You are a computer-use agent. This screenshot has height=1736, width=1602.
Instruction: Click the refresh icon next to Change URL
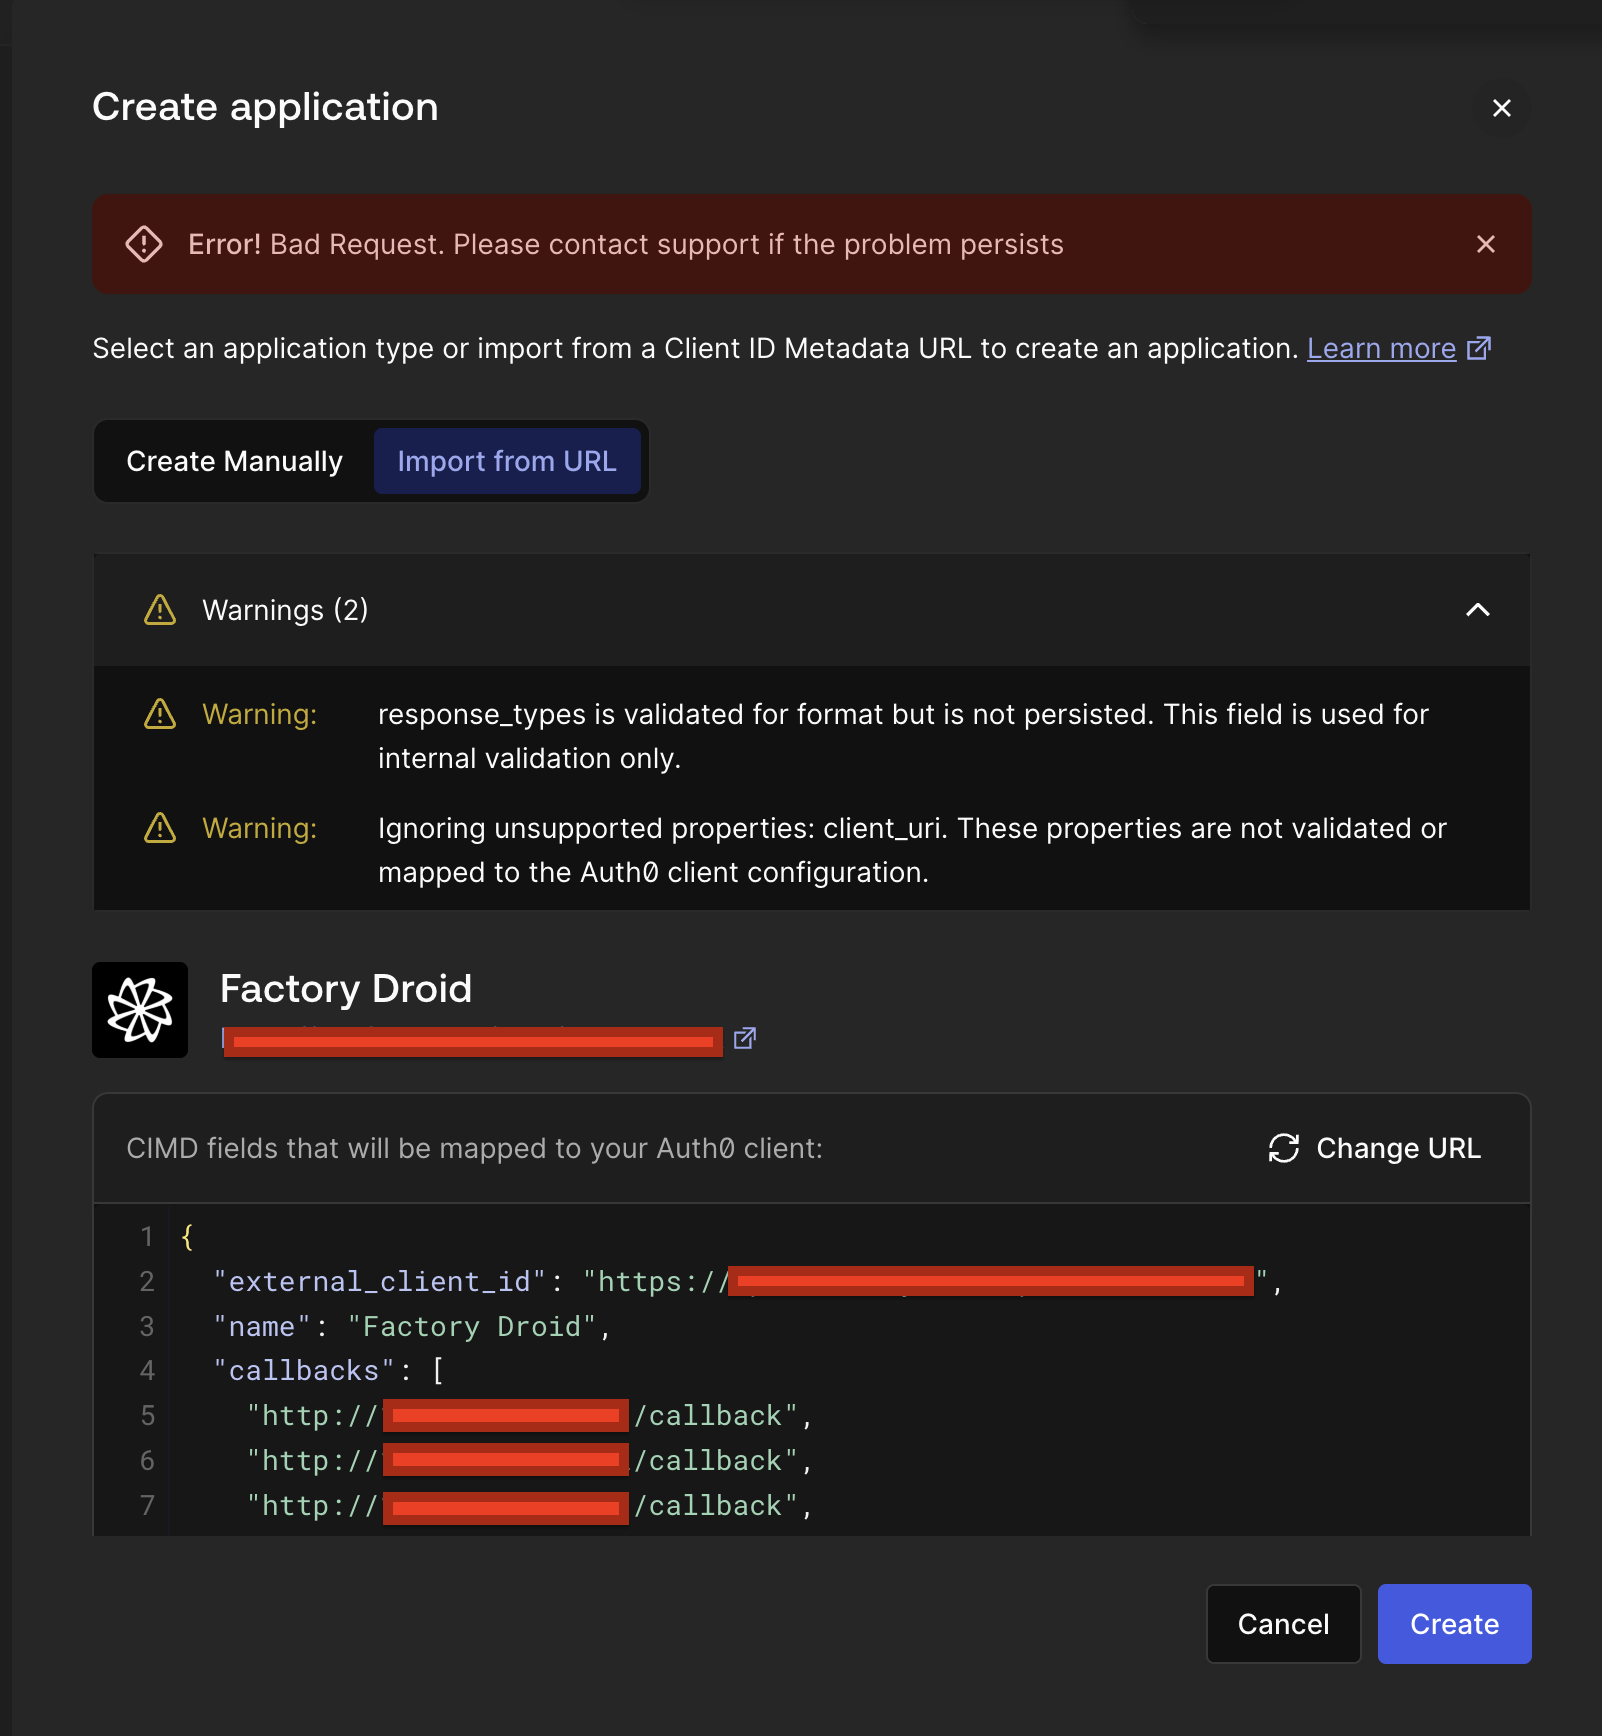click(1284, 1148)
